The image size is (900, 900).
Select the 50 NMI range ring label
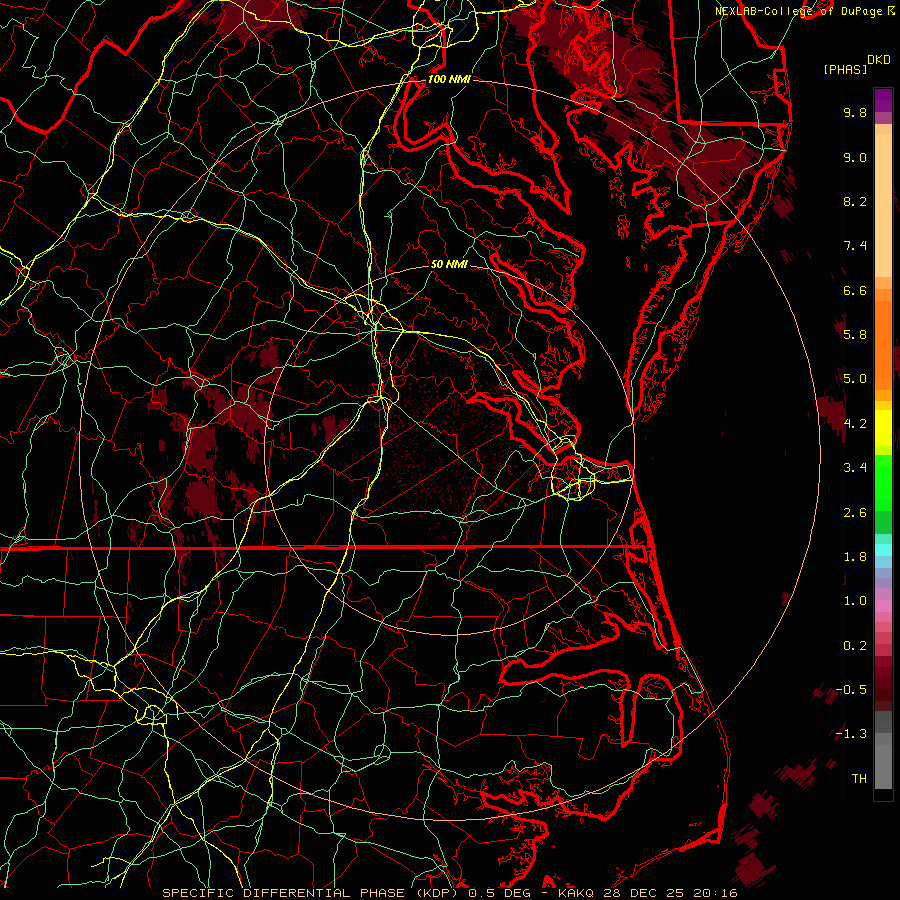click(449, 264)
